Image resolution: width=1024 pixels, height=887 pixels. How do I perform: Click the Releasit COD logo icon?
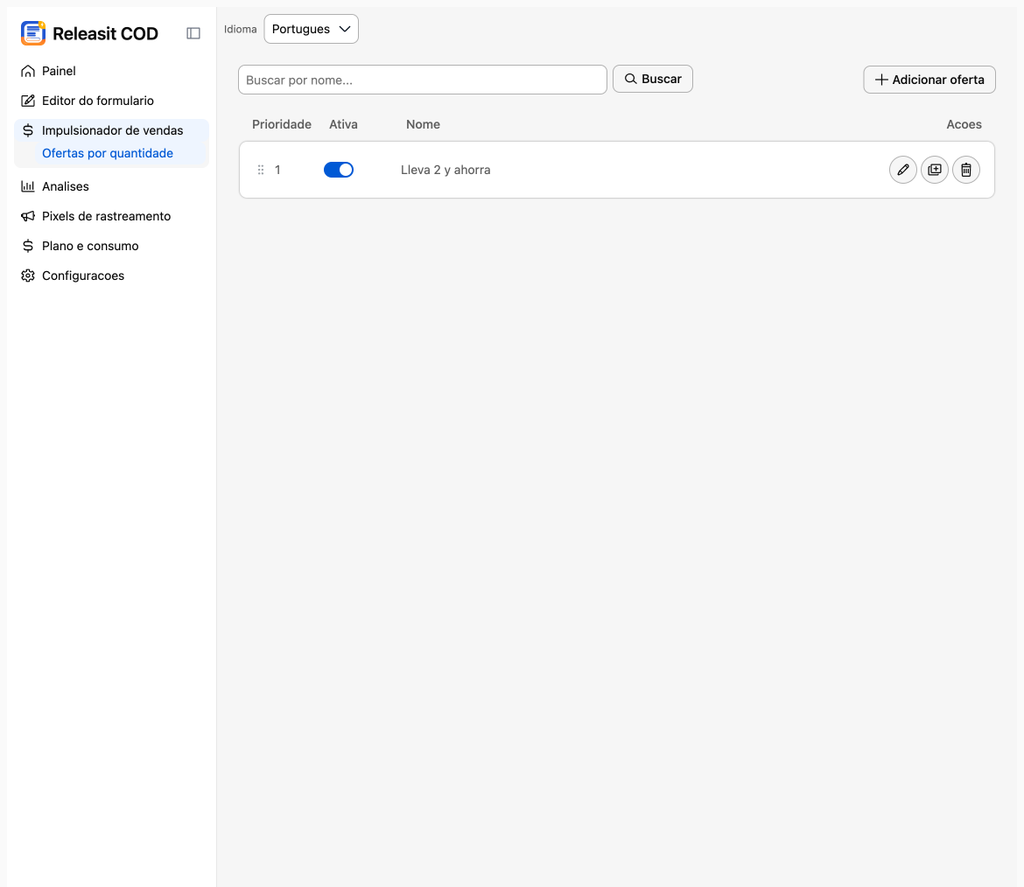pos(33,33)
